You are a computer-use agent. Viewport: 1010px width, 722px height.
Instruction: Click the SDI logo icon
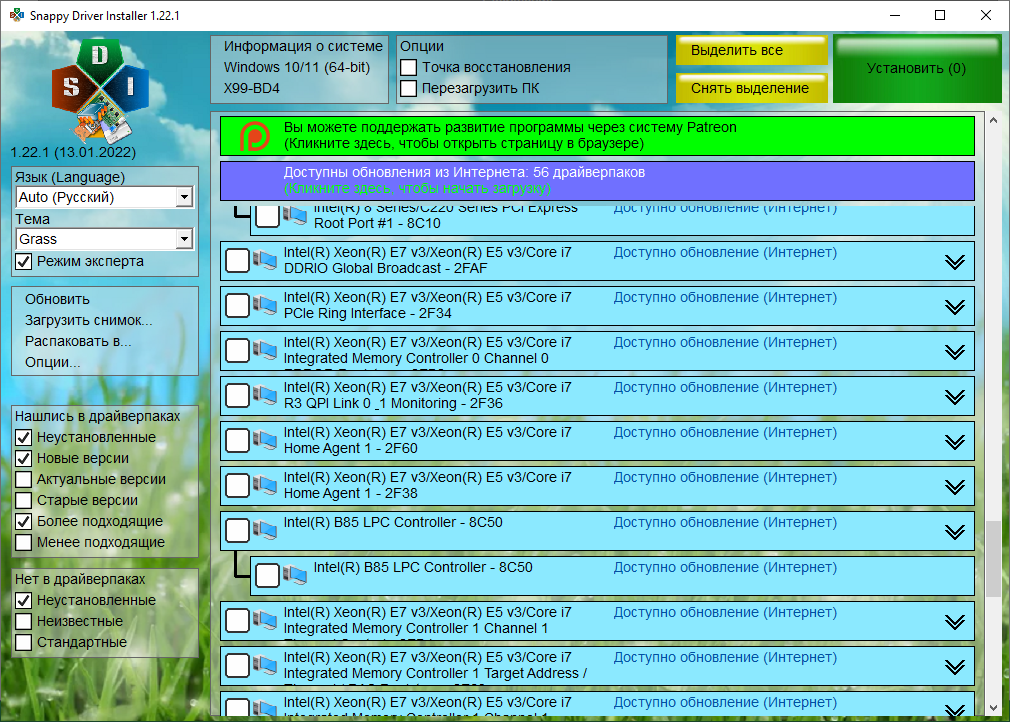pyautogui.click(x=99, y=89)
